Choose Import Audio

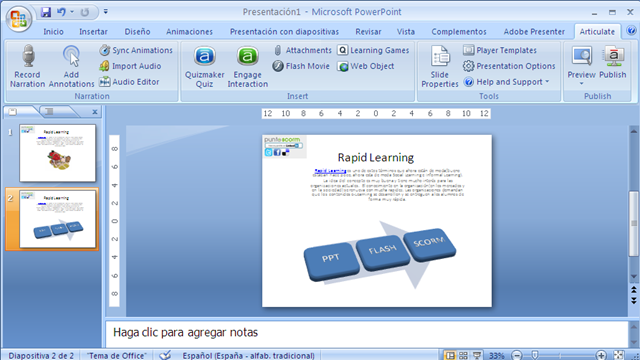[x=130, y=66]
